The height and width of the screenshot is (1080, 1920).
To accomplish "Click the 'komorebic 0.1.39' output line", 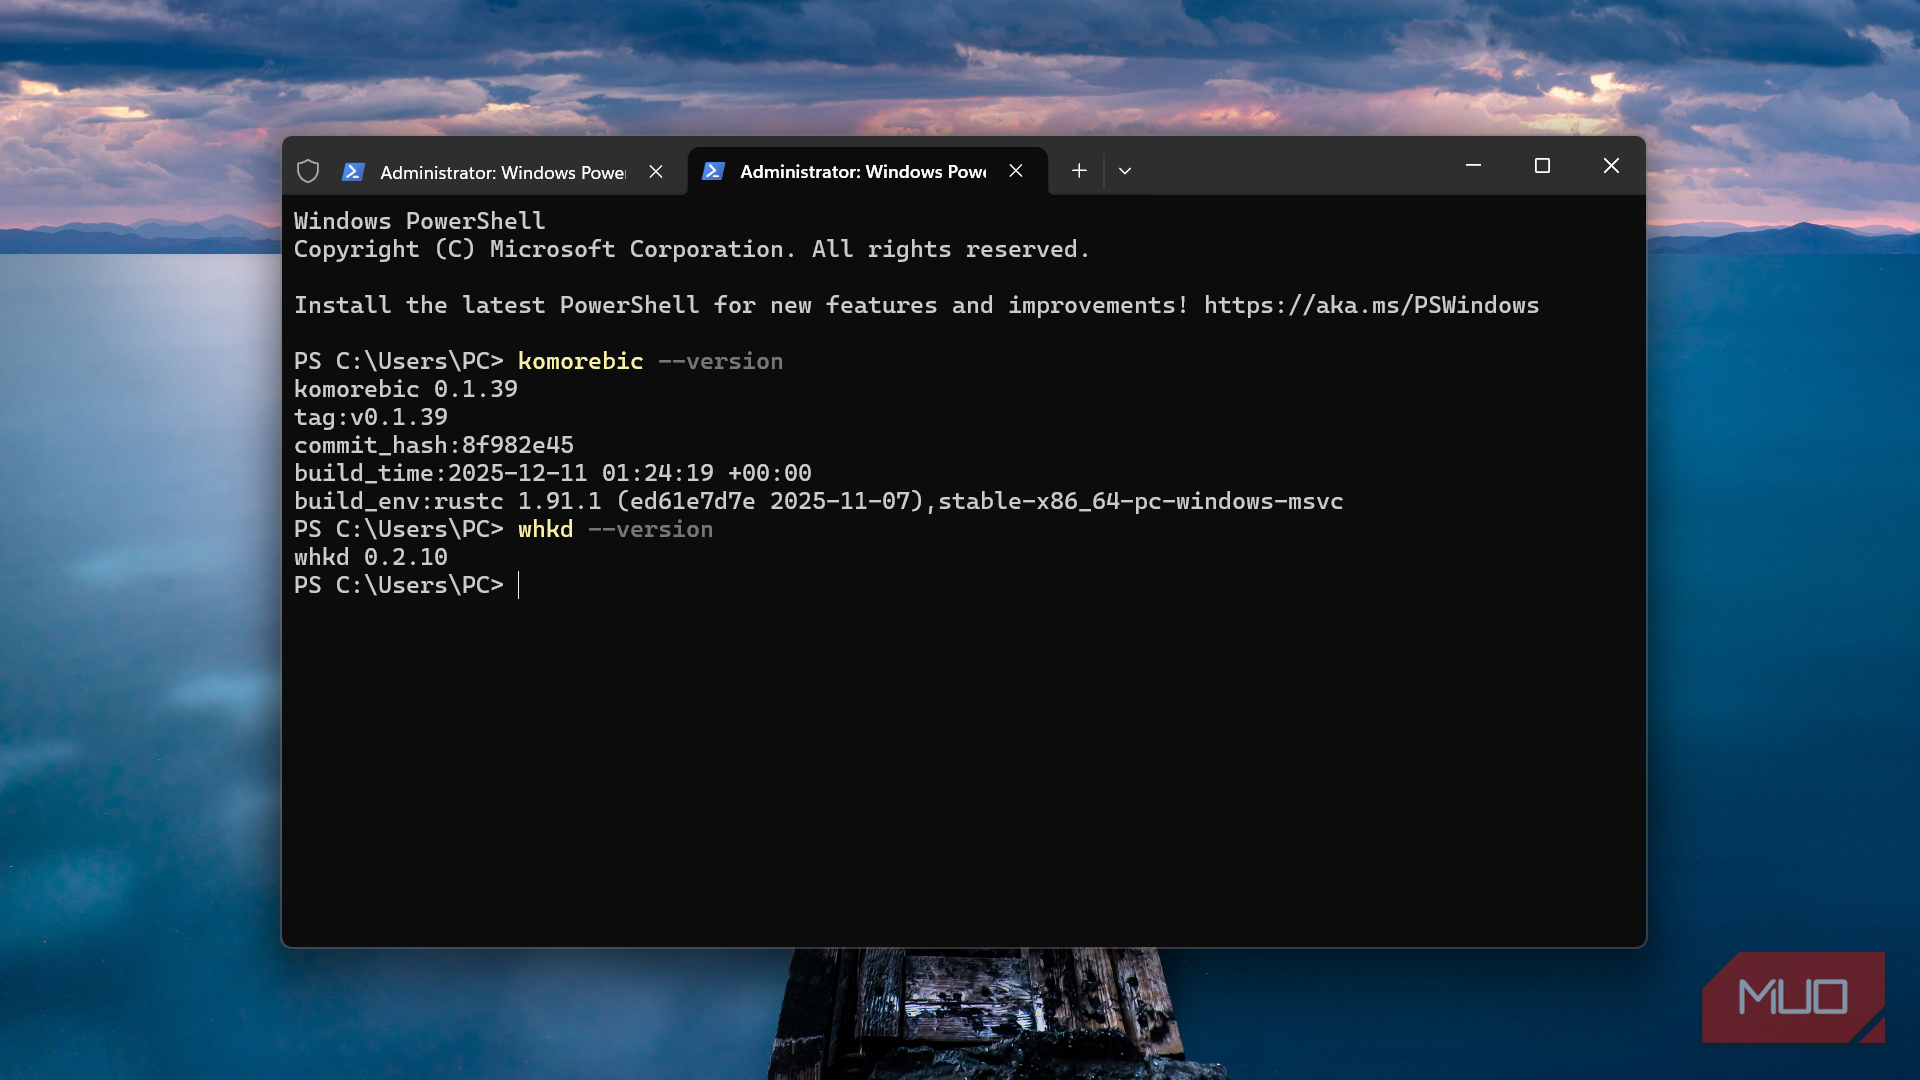I will pos(406,389).
